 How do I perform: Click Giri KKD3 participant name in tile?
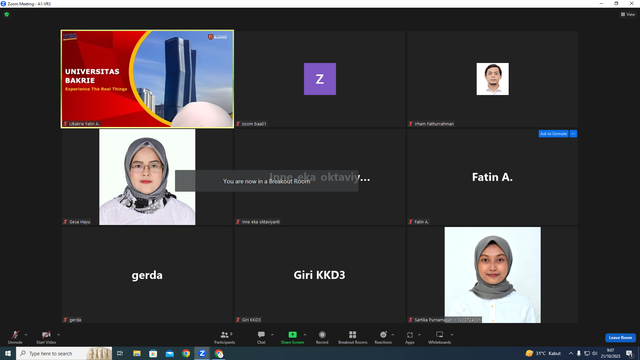pyautogui.click(x=319, y=275)
